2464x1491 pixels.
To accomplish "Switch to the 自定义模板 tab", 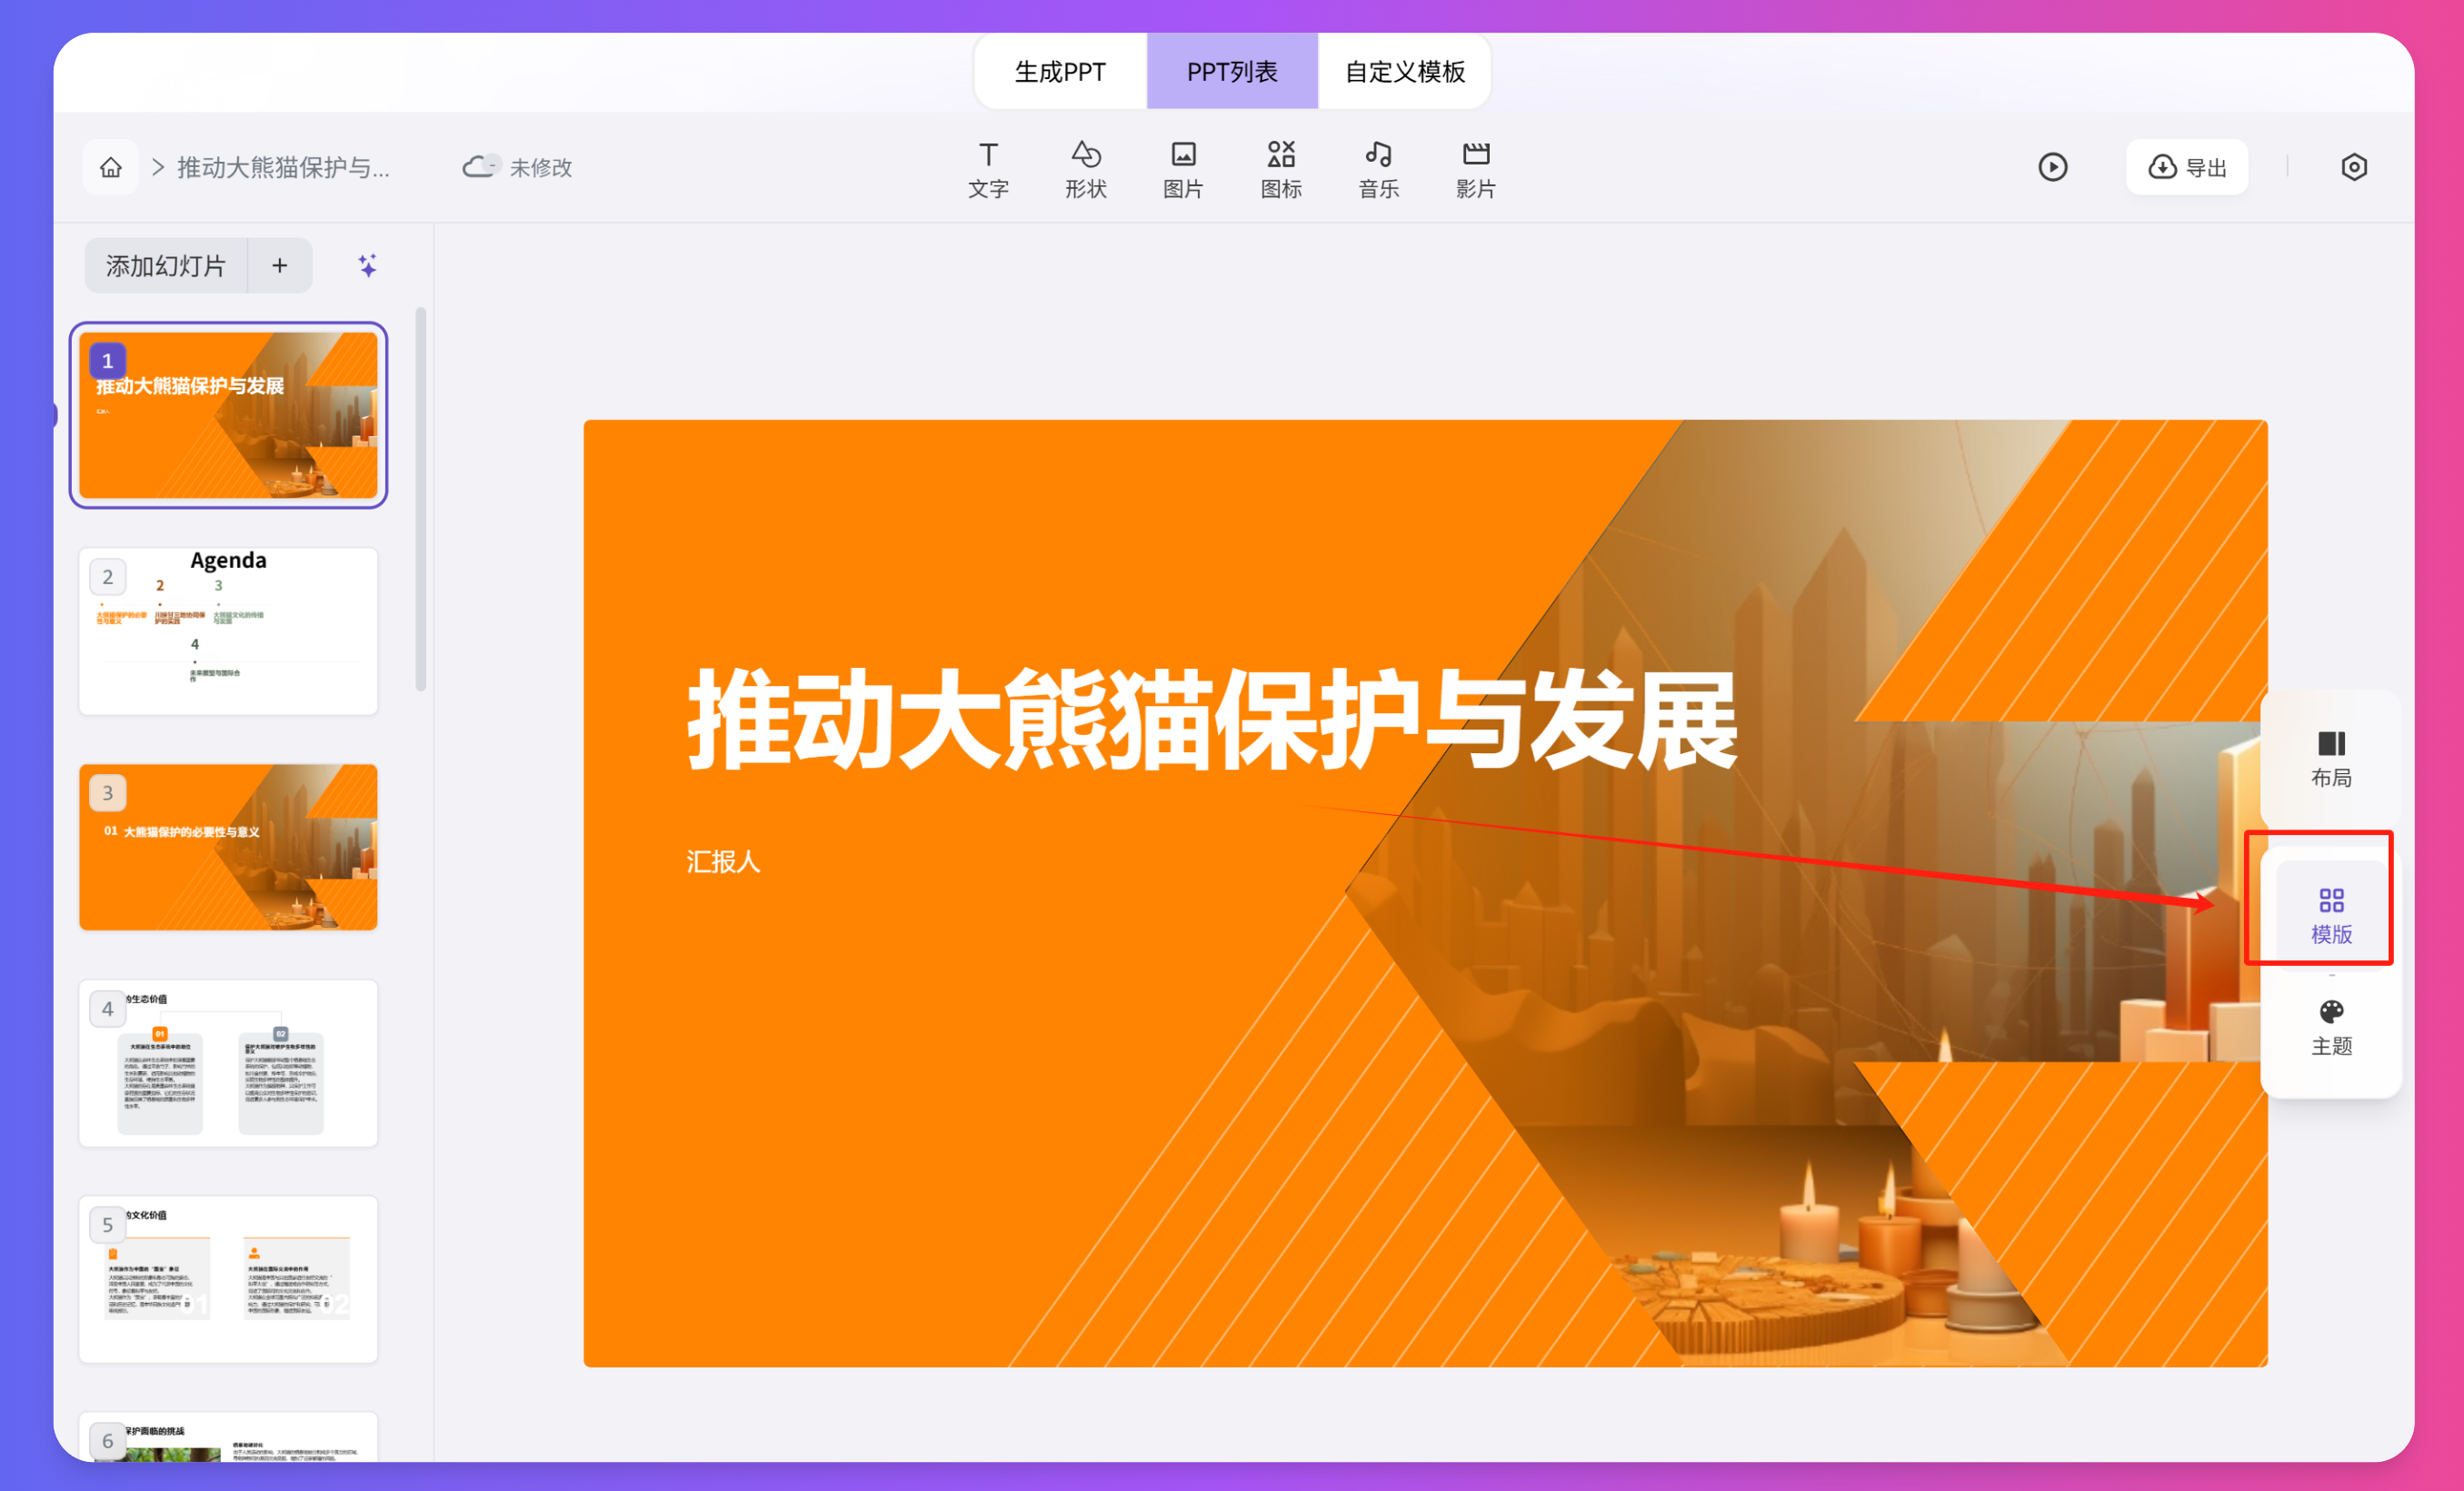I will 1404,72.
